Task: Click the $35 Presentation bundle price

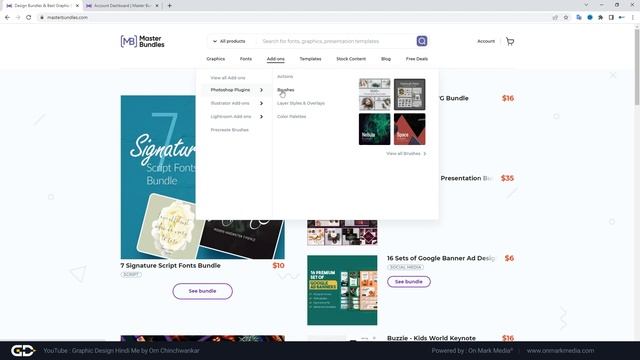Action: (x=507, y=178)
